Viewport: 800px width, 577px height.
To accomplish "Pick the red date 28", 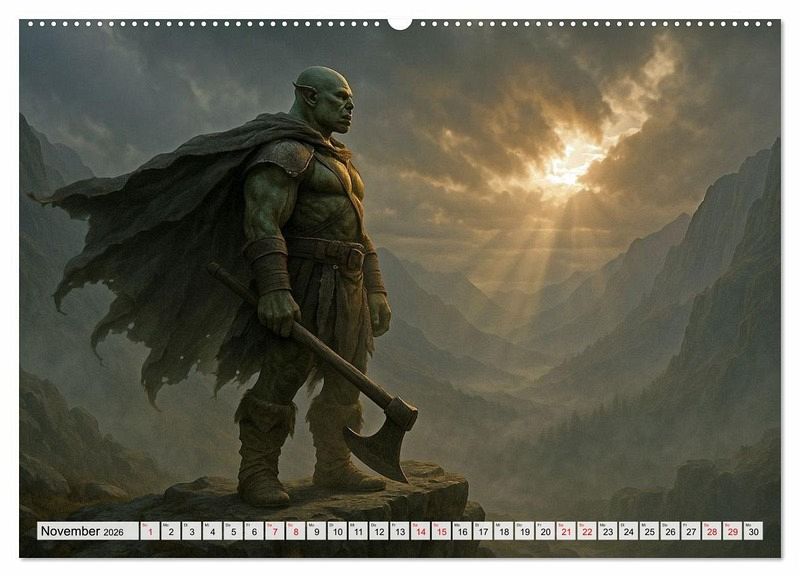I will coord(712,532).
